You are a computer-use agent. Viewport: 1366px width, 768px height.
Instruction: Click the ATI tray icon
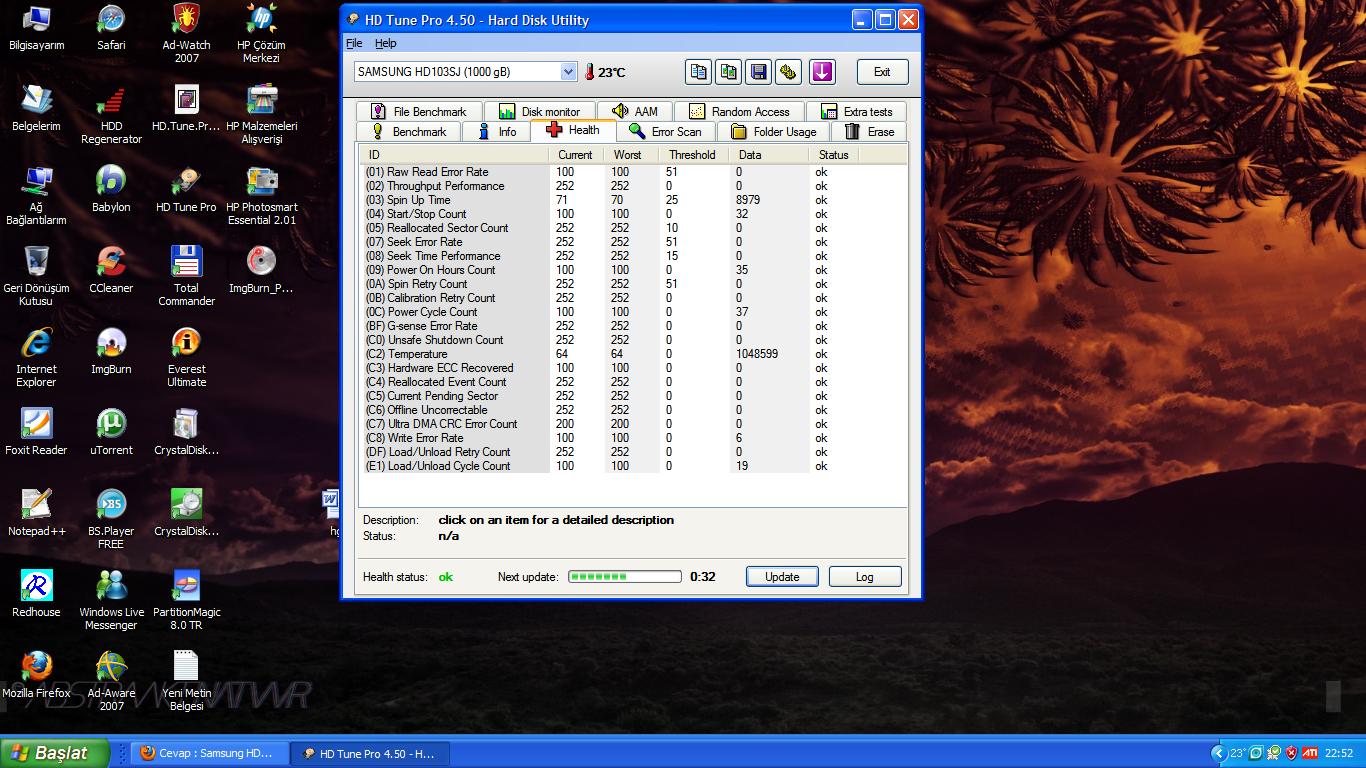tap(1308, 753)
